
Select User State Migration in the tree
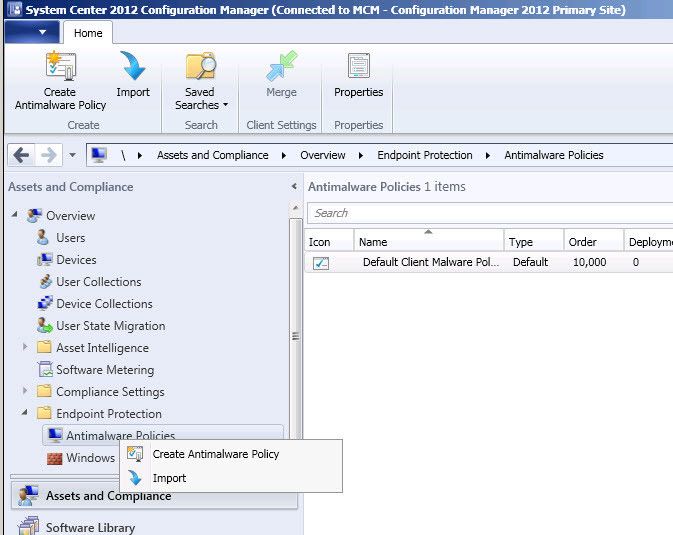111,326
